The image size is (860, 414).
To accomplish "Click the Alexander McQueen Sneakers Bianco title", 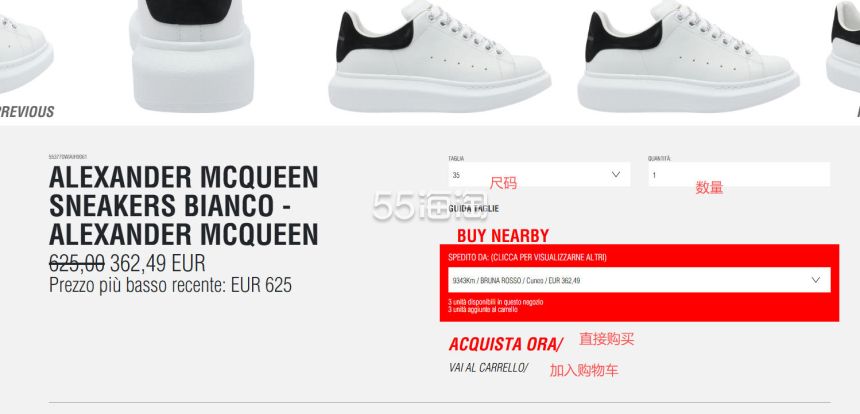I will [x=184, y=206].
